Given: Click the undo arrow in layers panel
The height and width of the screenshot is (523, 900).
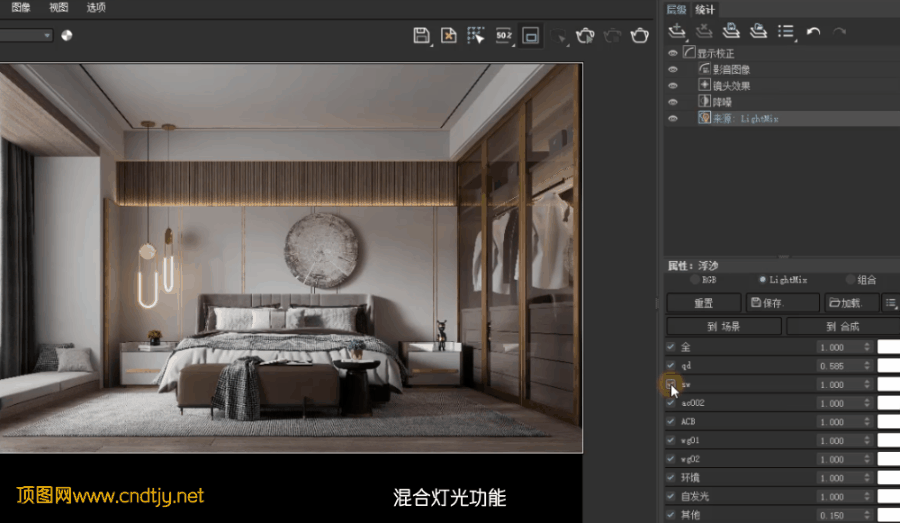Looking at the screenshot, I should [813, 31].
